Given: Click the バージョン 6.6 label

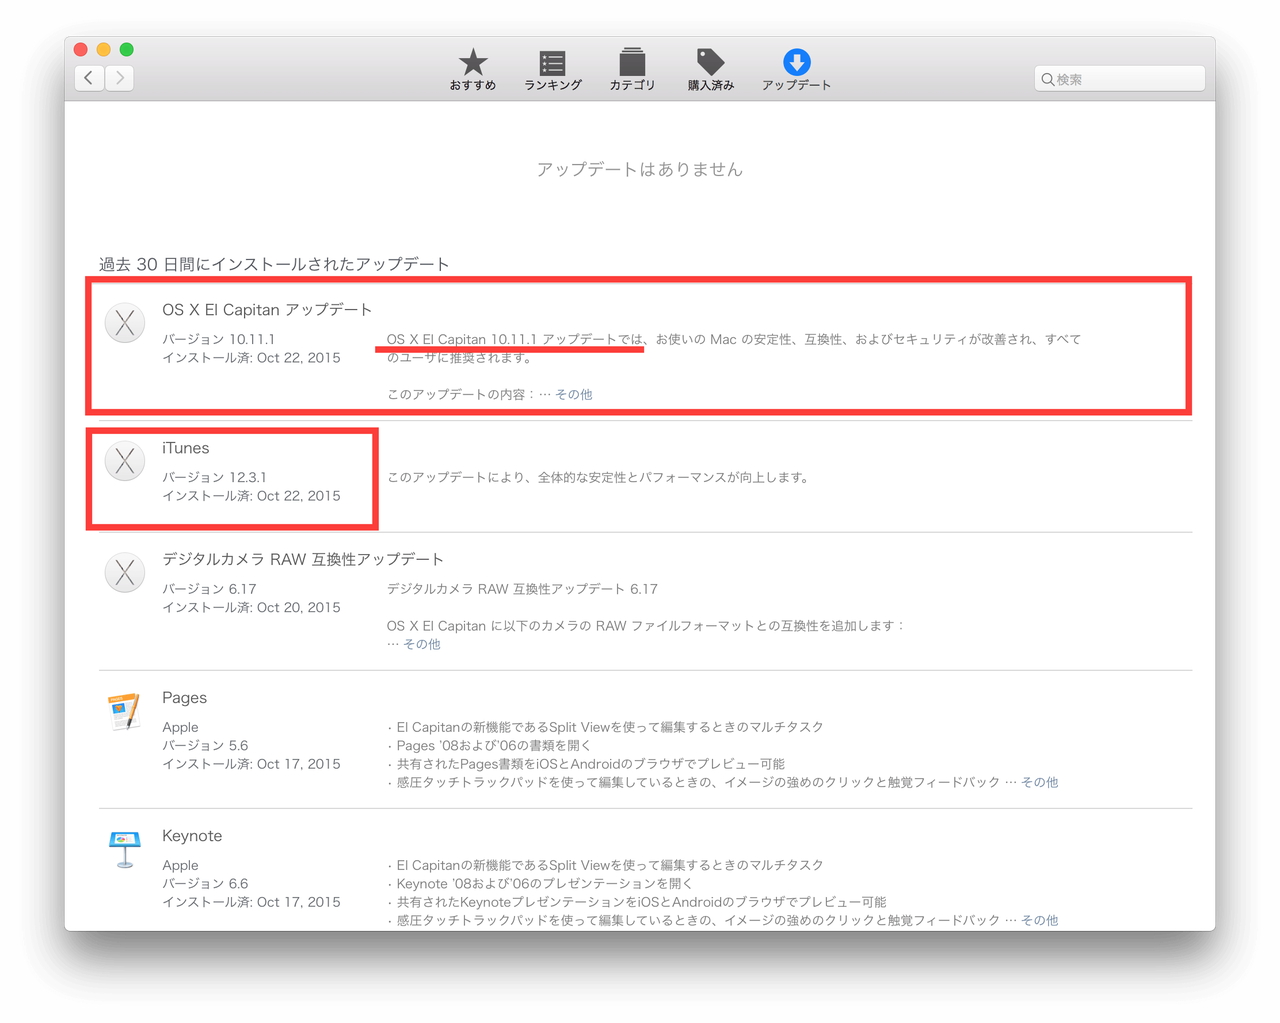Looking at the screenshot, I should 205,883.
